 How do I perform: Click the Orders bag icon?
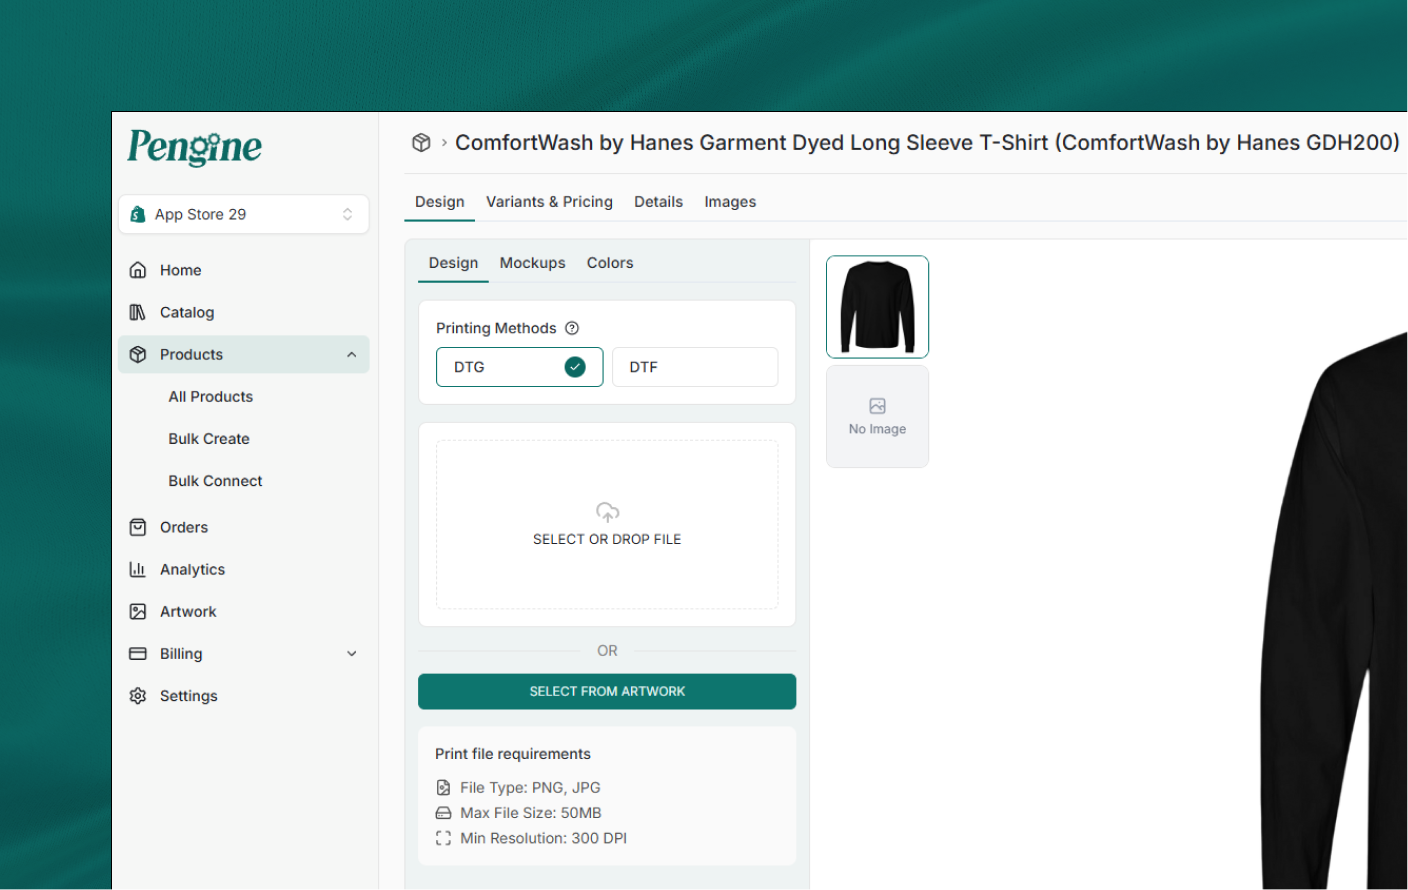coord(138,527)
